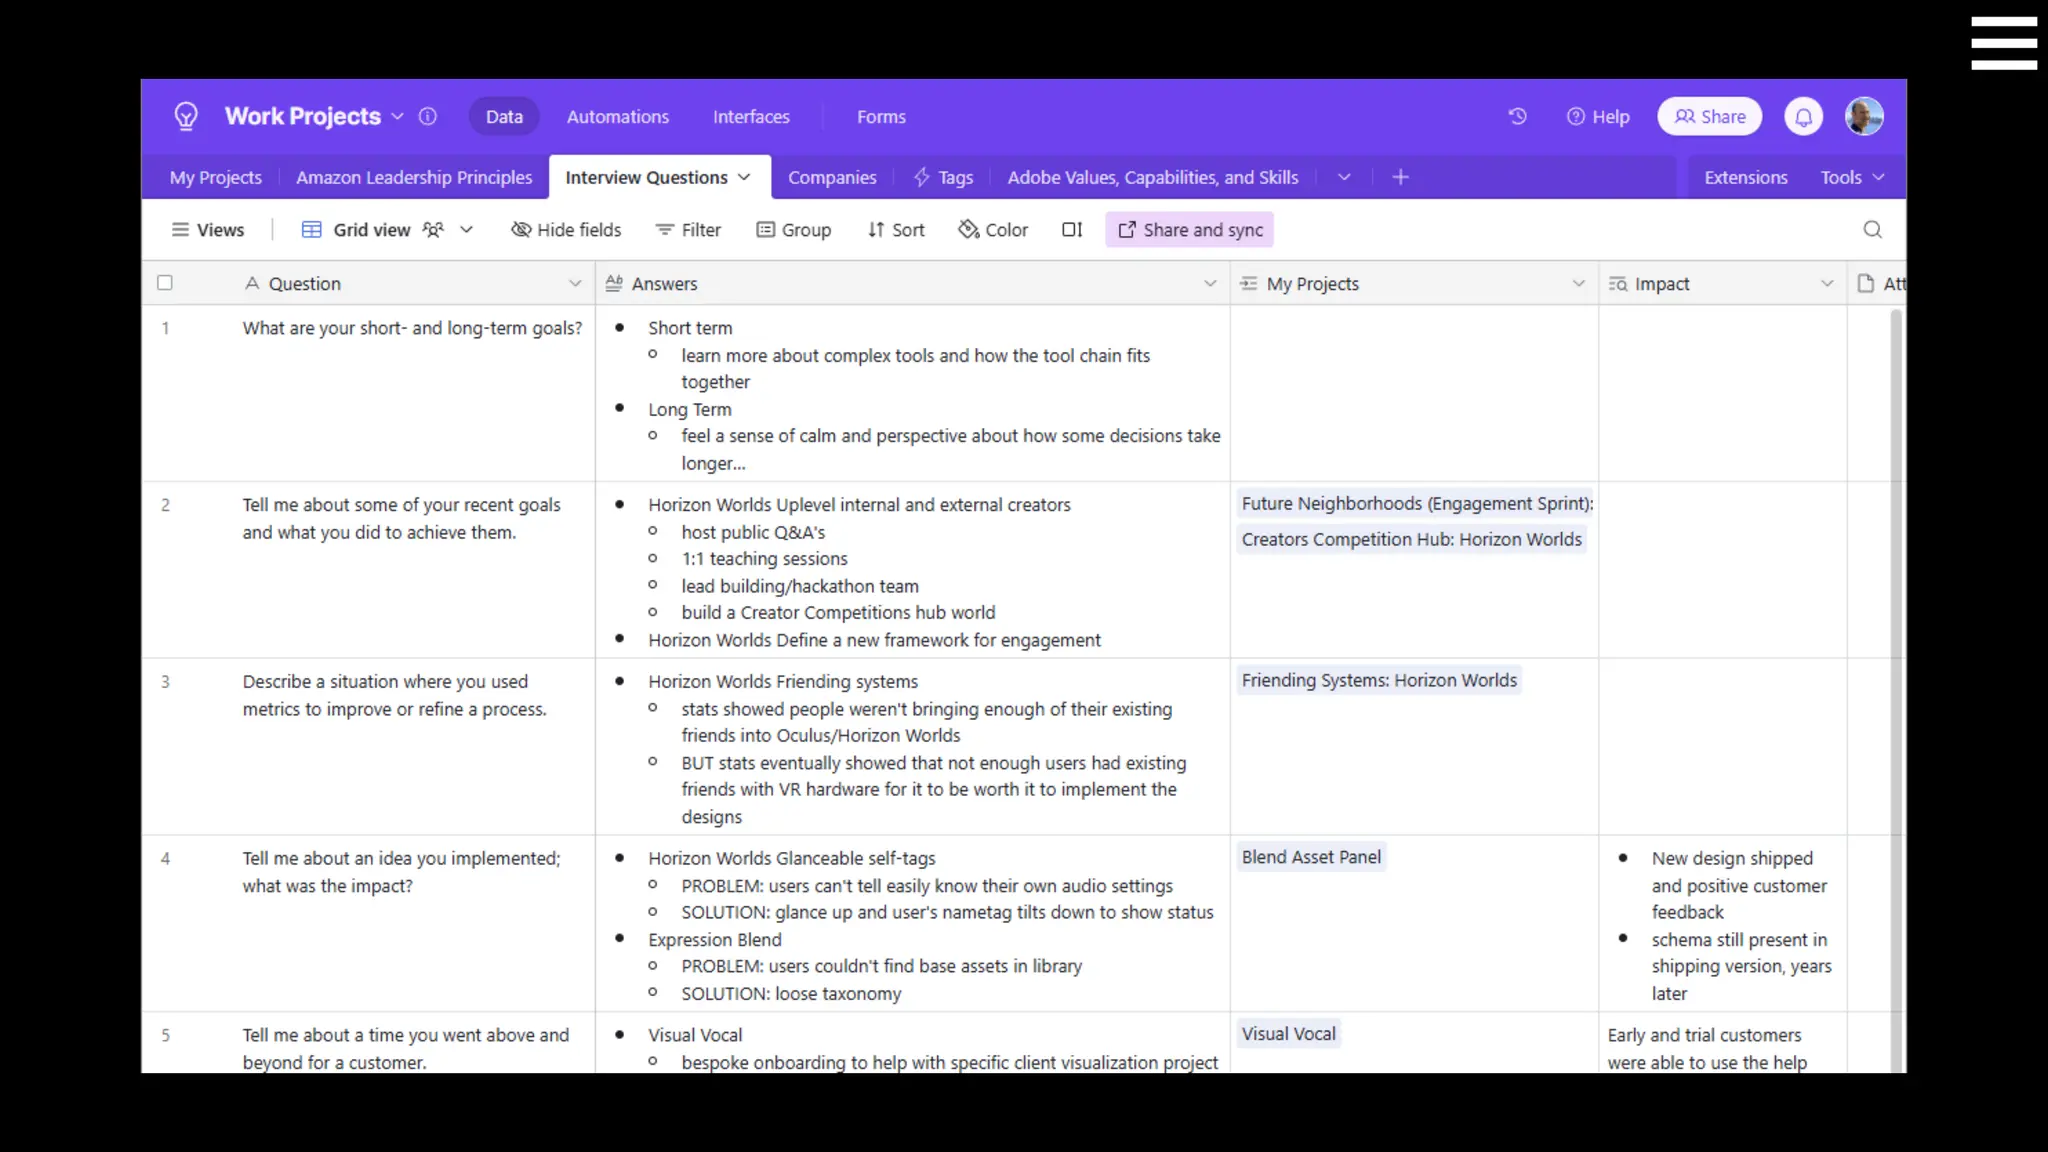
Task: Open the Automations tab
Action: click(617, 117)
